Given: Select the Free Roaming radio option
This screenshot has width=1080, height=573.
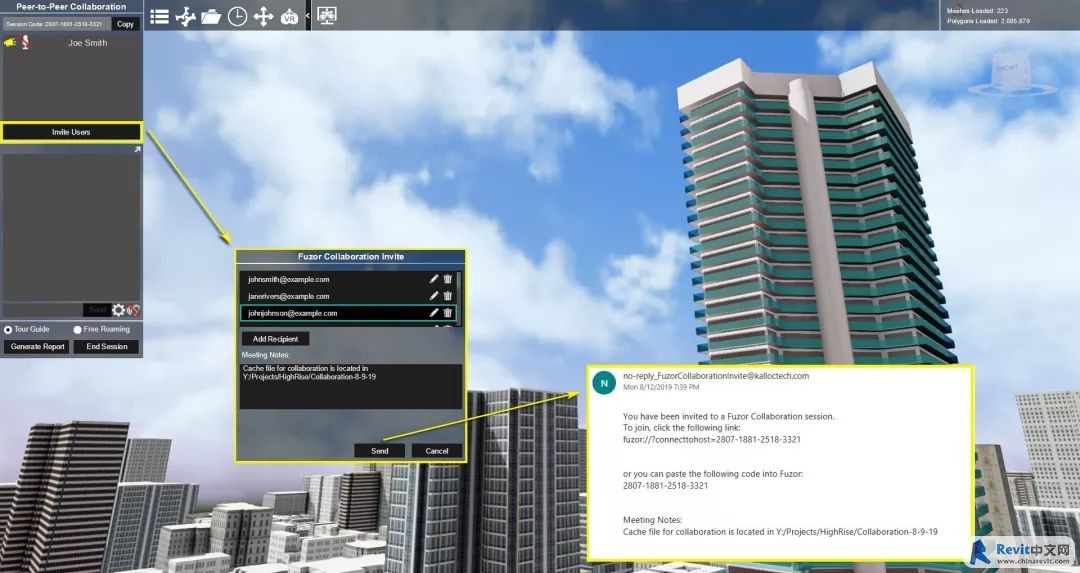Looking at the screenshot, I should tap(77, 330).
